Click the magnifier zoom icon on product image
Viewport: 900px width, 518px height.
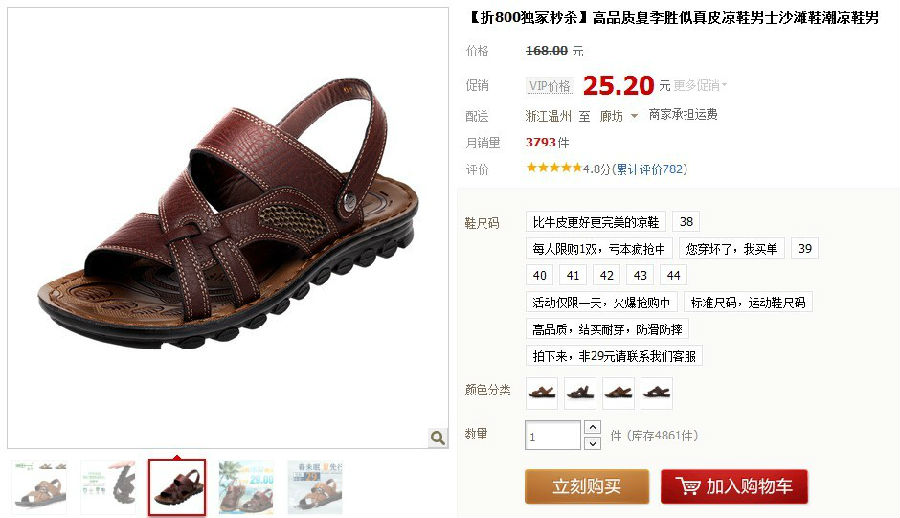(438, 438)
